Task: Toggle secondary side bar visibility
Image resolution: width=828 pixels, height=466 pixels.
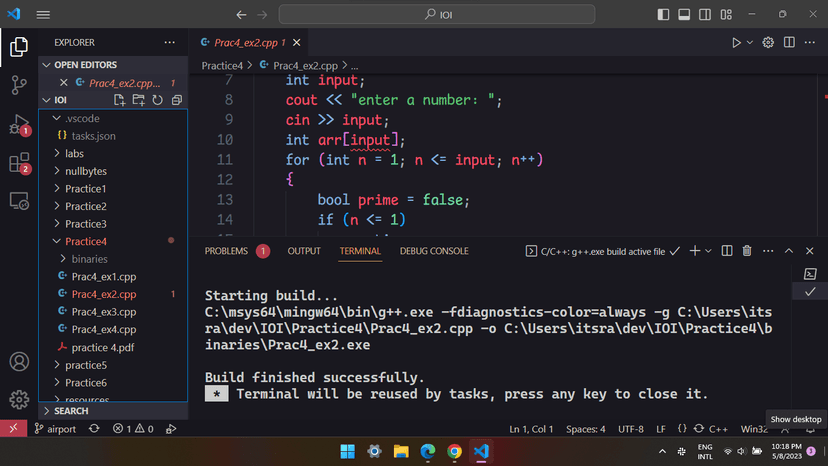Action: click(x=707, y=14)
